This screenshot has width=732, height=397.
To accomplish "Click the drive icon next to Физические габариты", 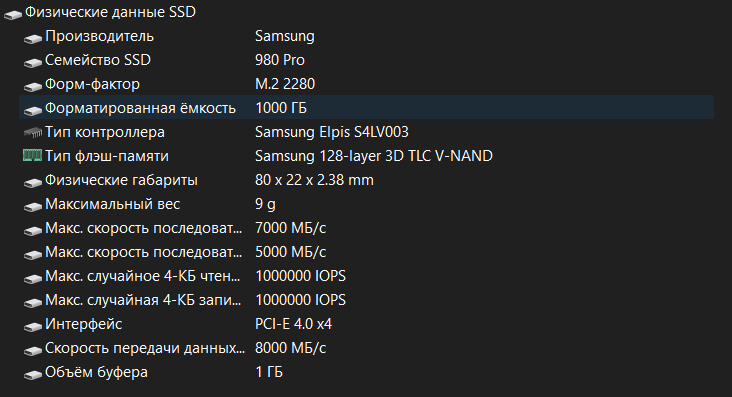I will (33, 183).
